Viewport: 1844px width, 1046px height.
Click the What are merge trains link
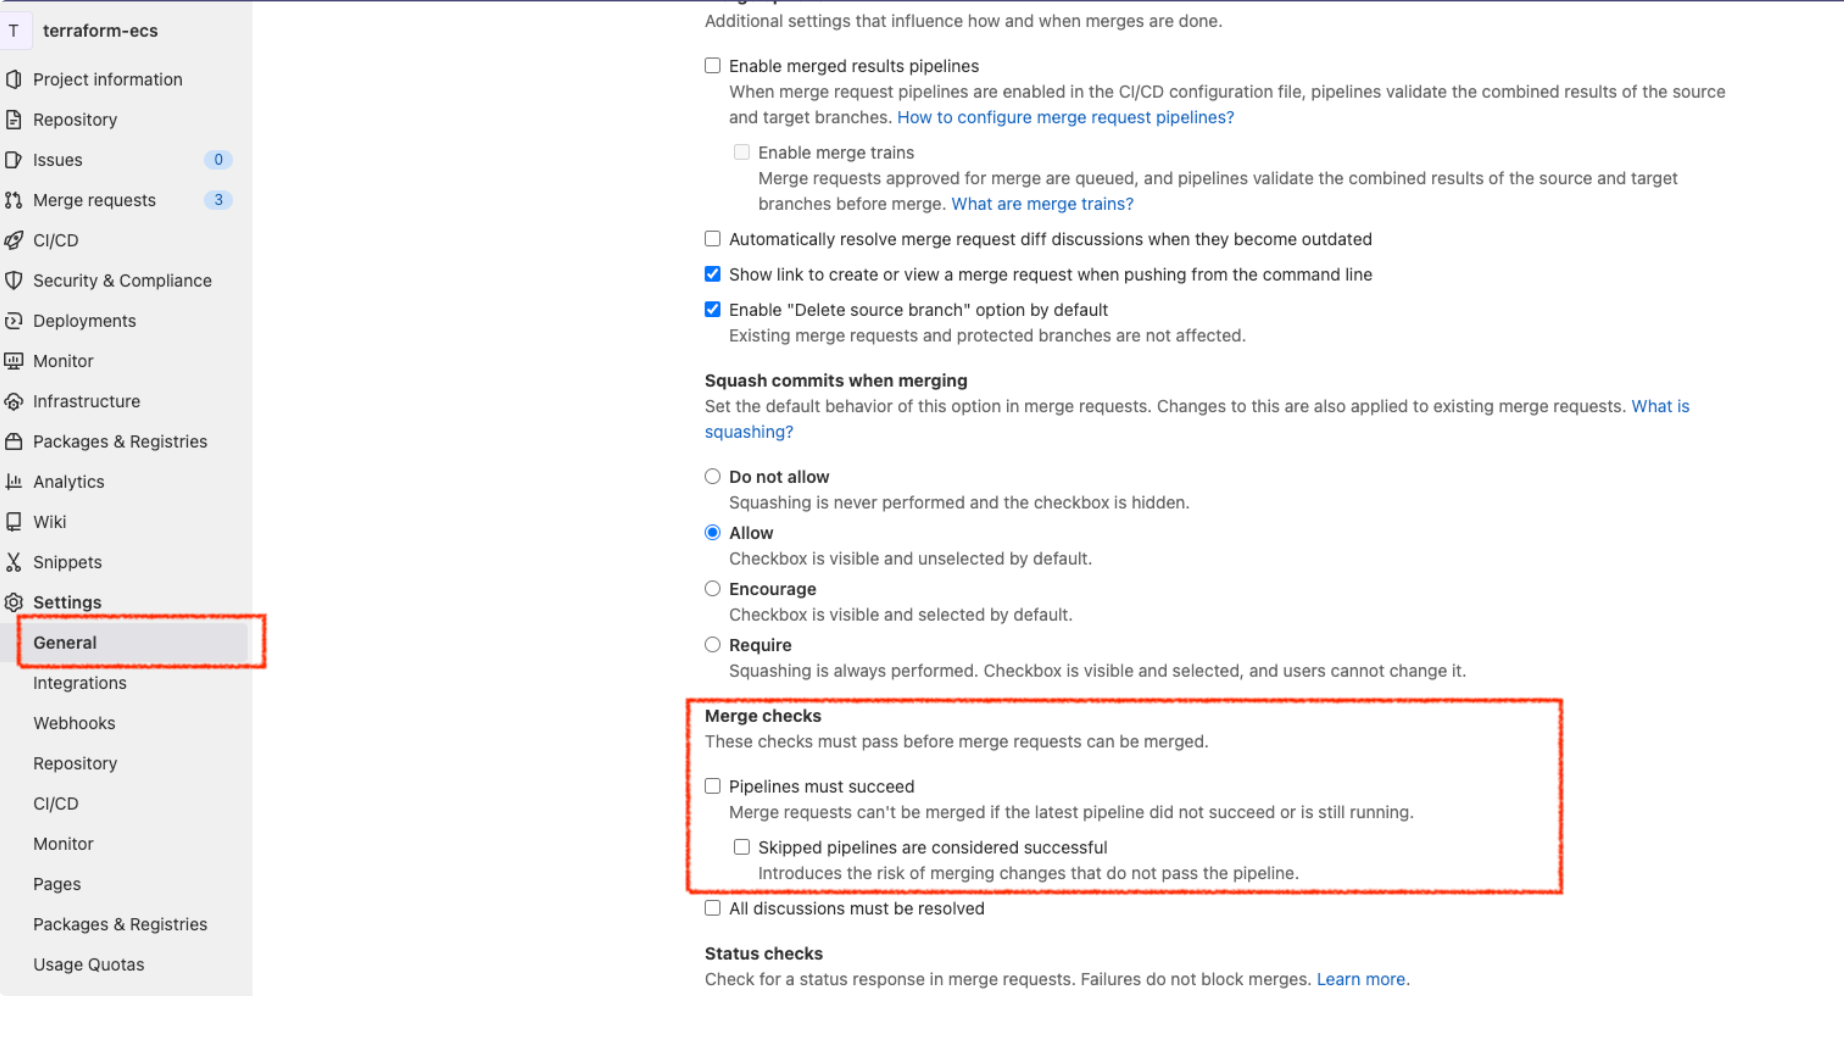click(1042, 203)
